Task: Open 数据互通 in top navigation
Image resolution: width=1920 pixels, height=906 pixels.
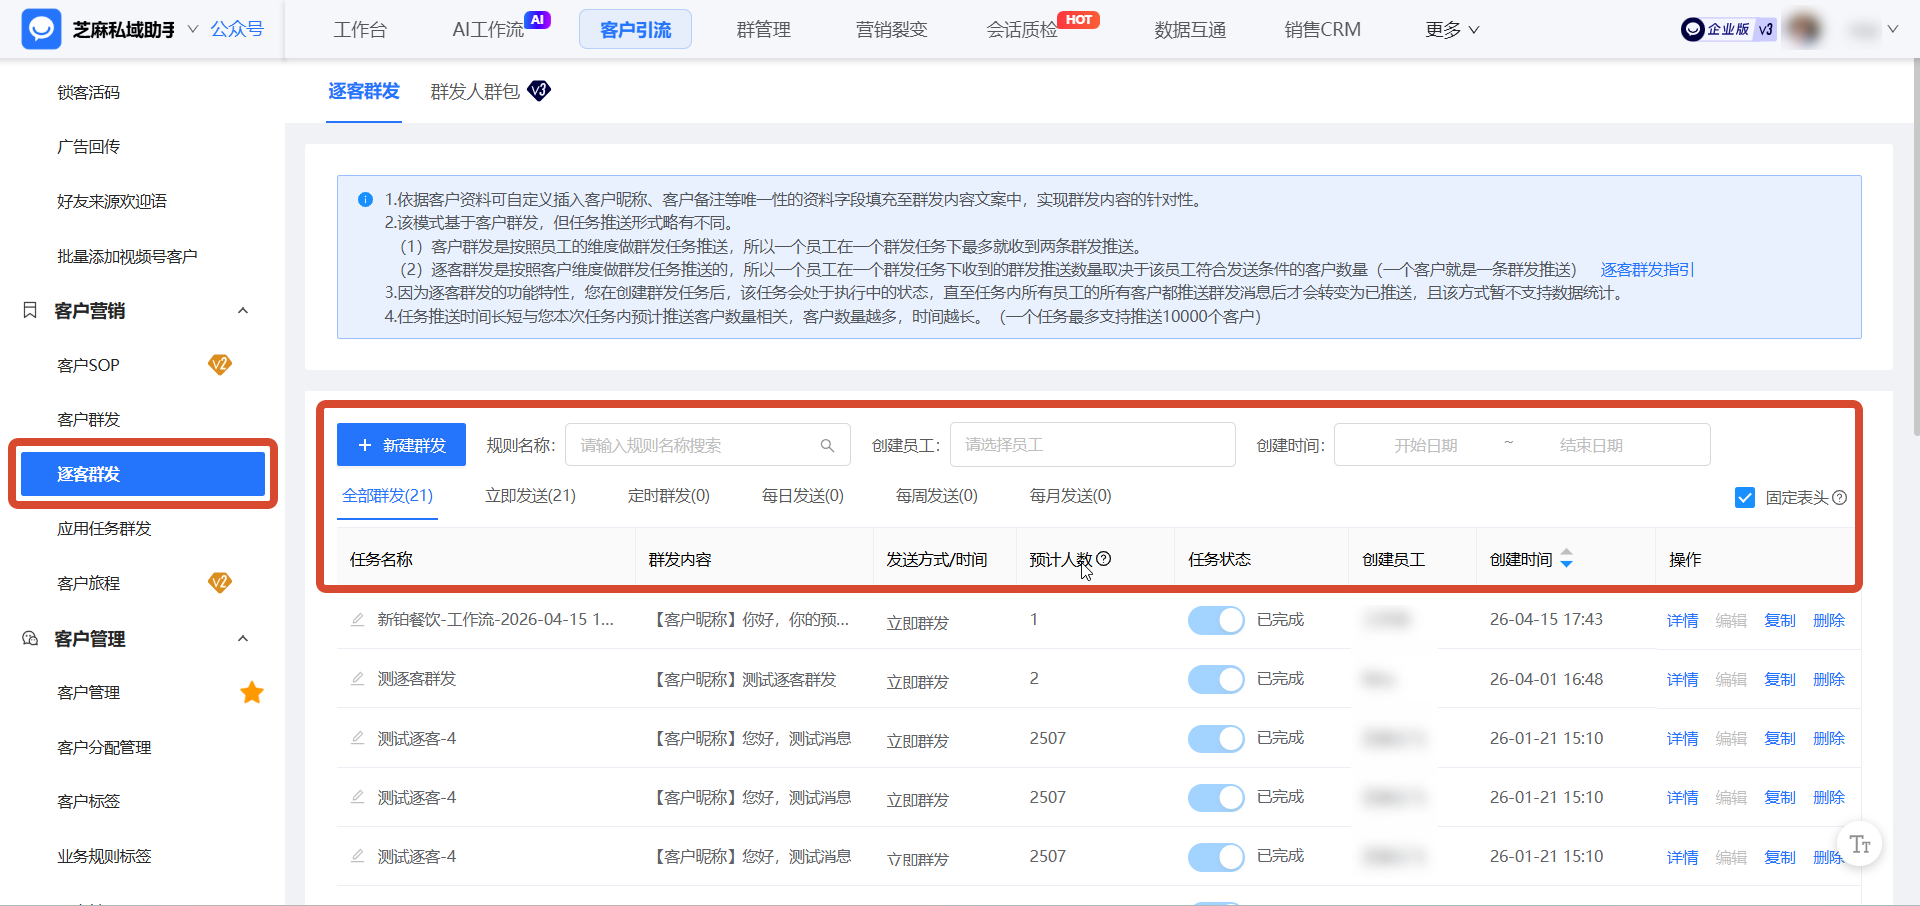Action: [x=1190, y=30]
